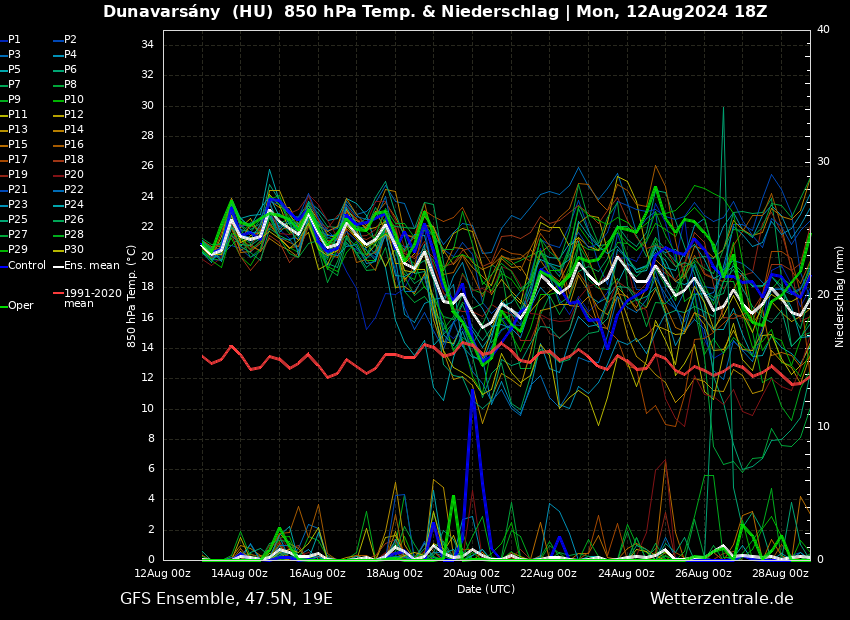Click the P1 legend entry

(x=14, y=40)
